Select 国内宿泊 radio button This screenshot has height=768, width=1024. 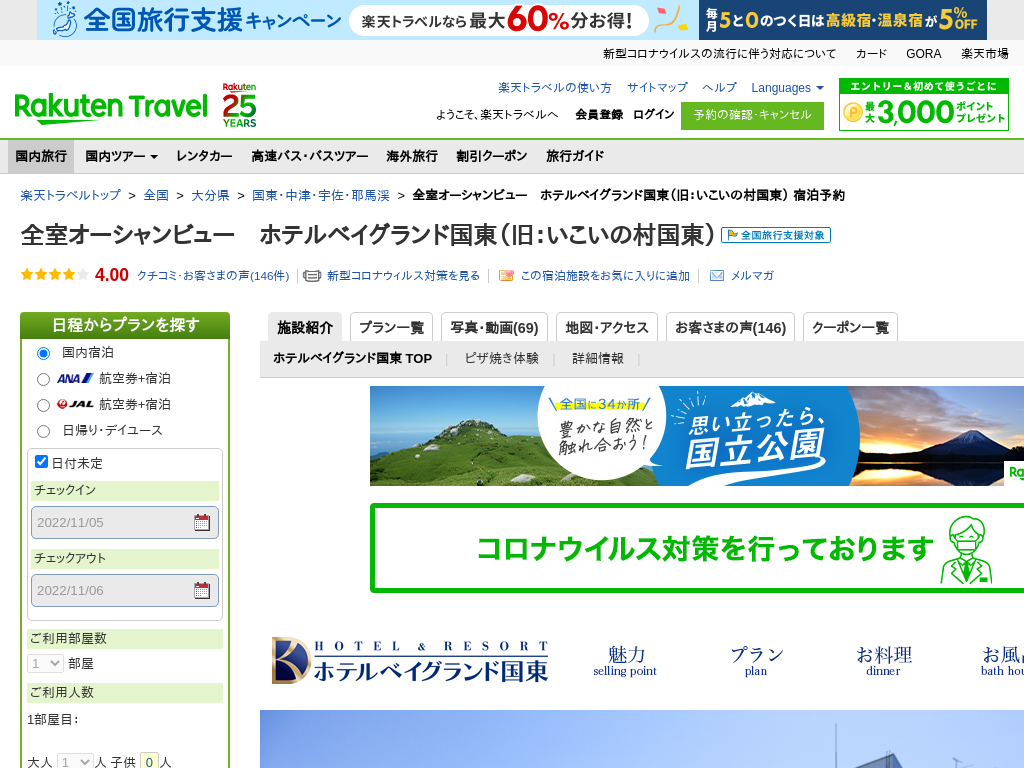[43, 353]
